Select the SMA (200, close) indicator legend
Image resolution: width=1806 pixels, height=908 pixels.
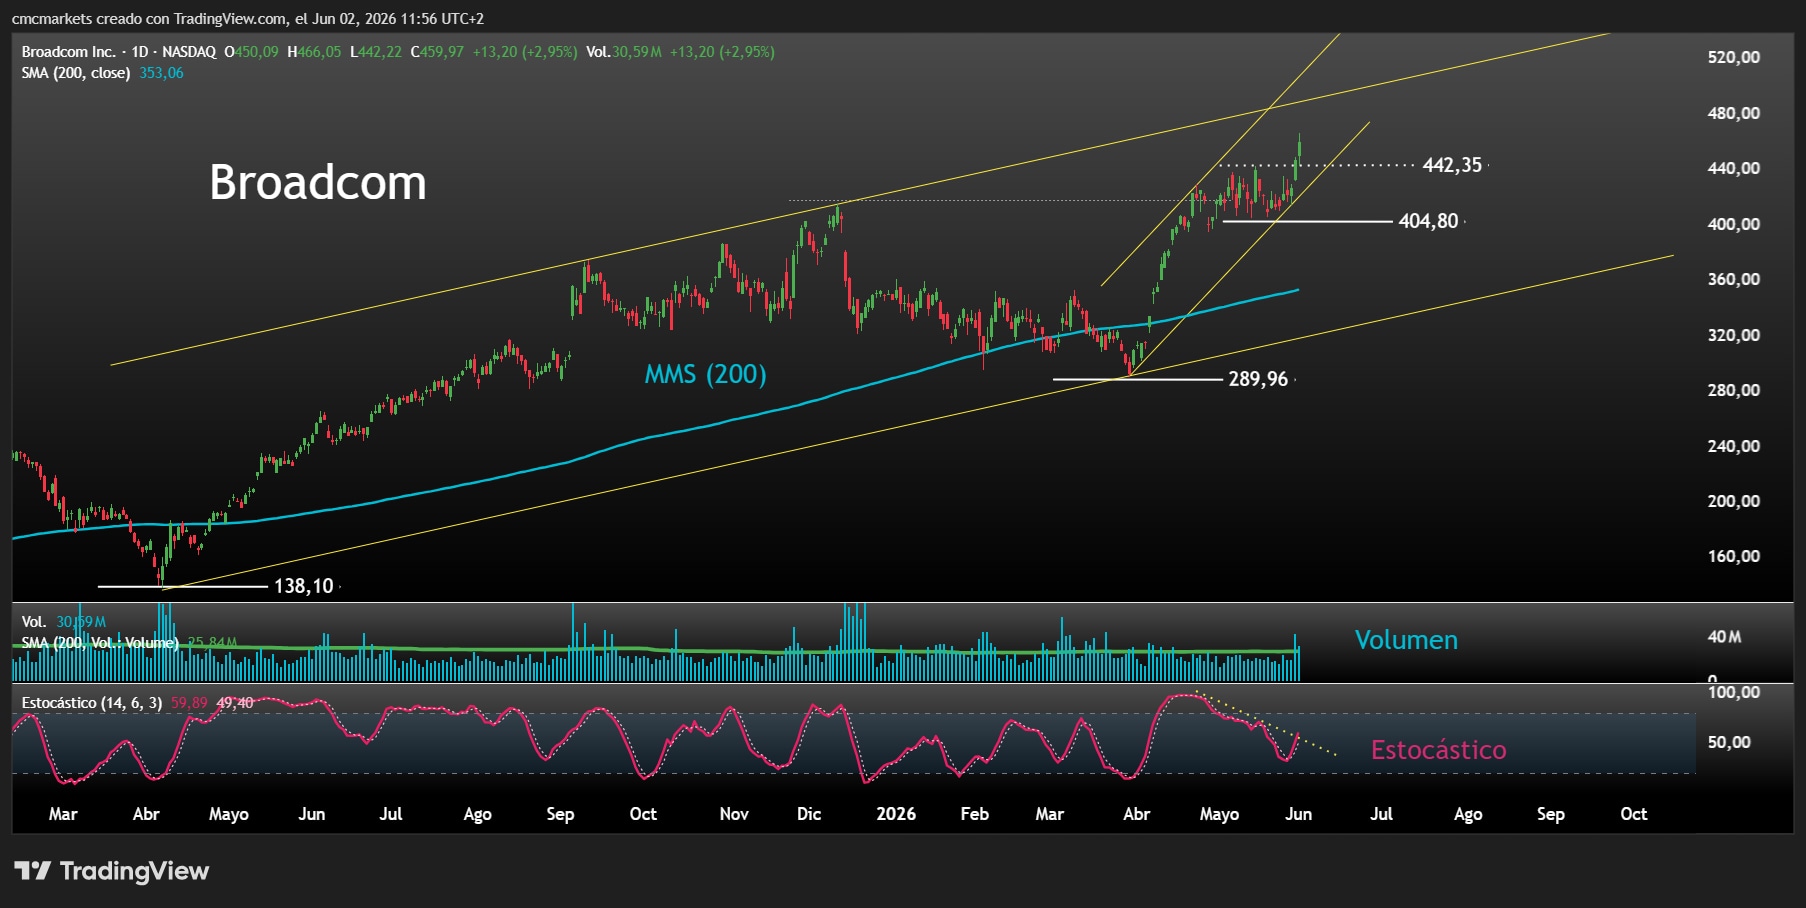76,73
